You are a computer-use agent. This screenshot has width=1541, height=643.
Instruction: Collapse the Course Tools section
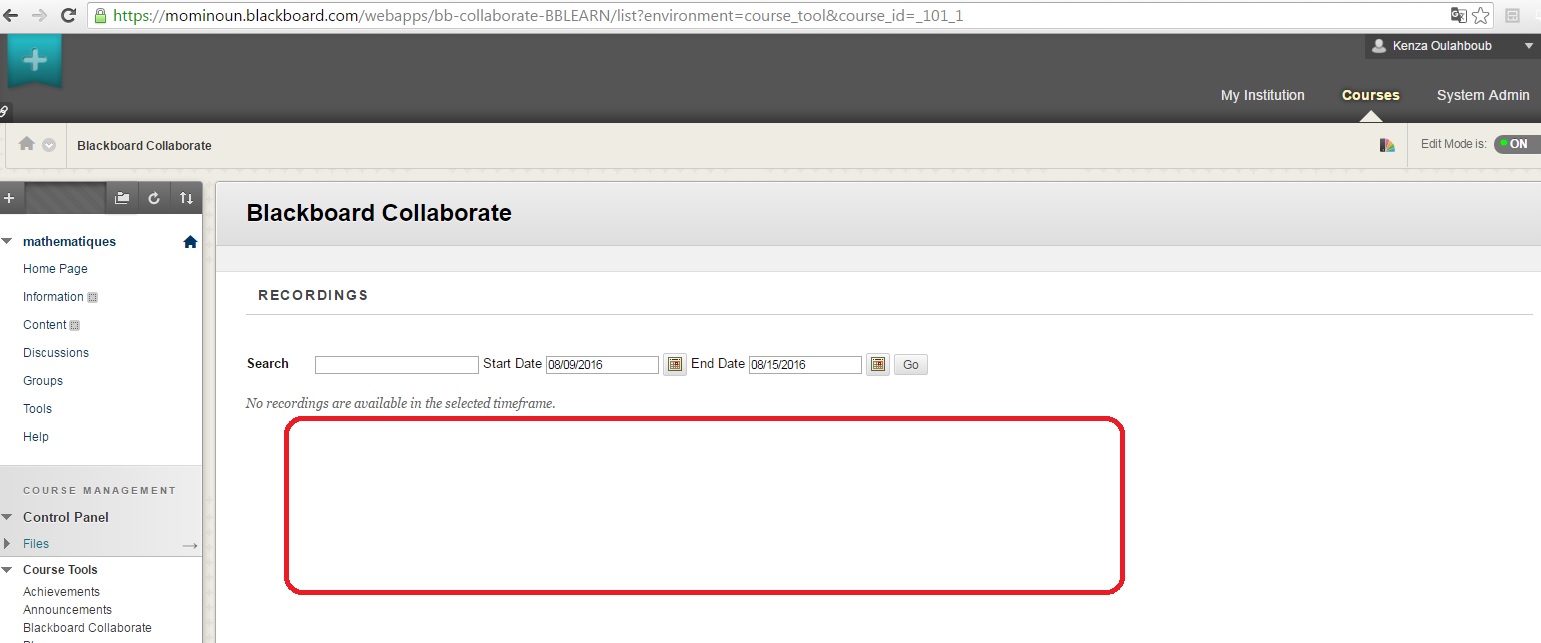8,570
